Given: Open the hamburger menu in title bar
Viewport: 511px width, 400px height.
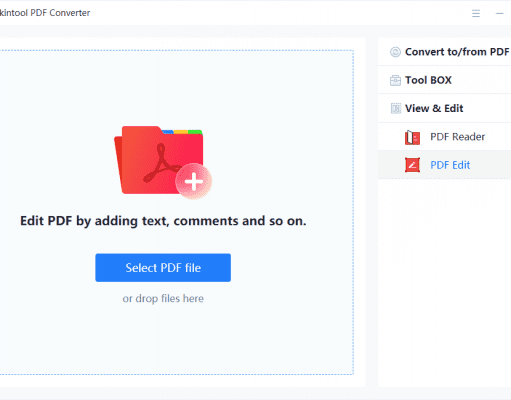Looking at the screenshot, I should [x=476, y=13].
